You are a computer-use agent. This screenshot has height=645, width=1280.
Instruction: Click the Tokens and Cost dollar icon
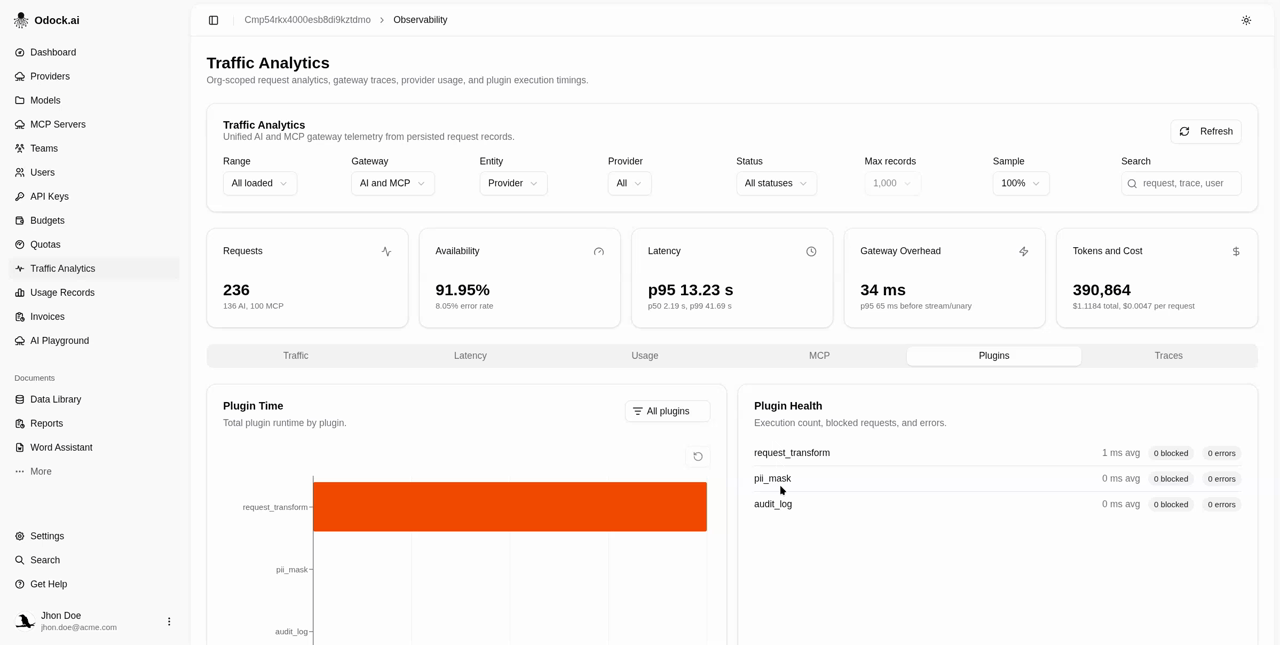(1236, 252)
